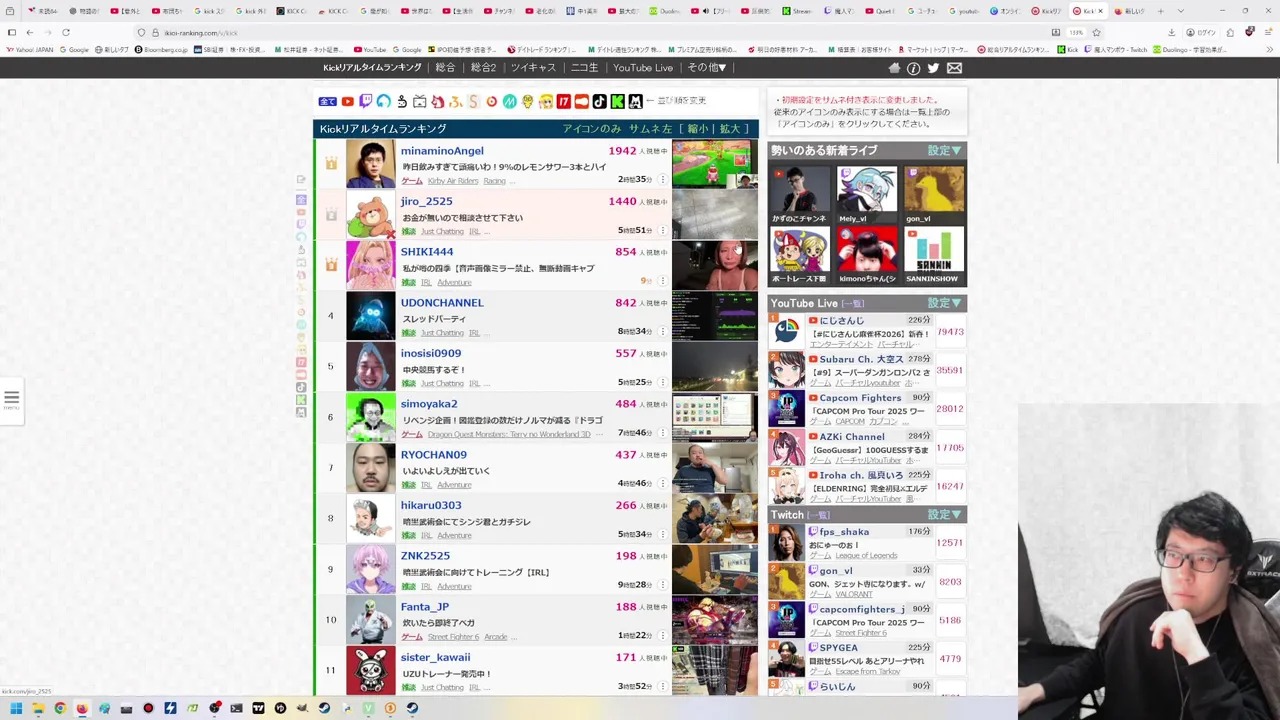Filter ranking by TikTok icon
Screen dimensions: 1280x720
pyautogui.click(x=599, y=101)
